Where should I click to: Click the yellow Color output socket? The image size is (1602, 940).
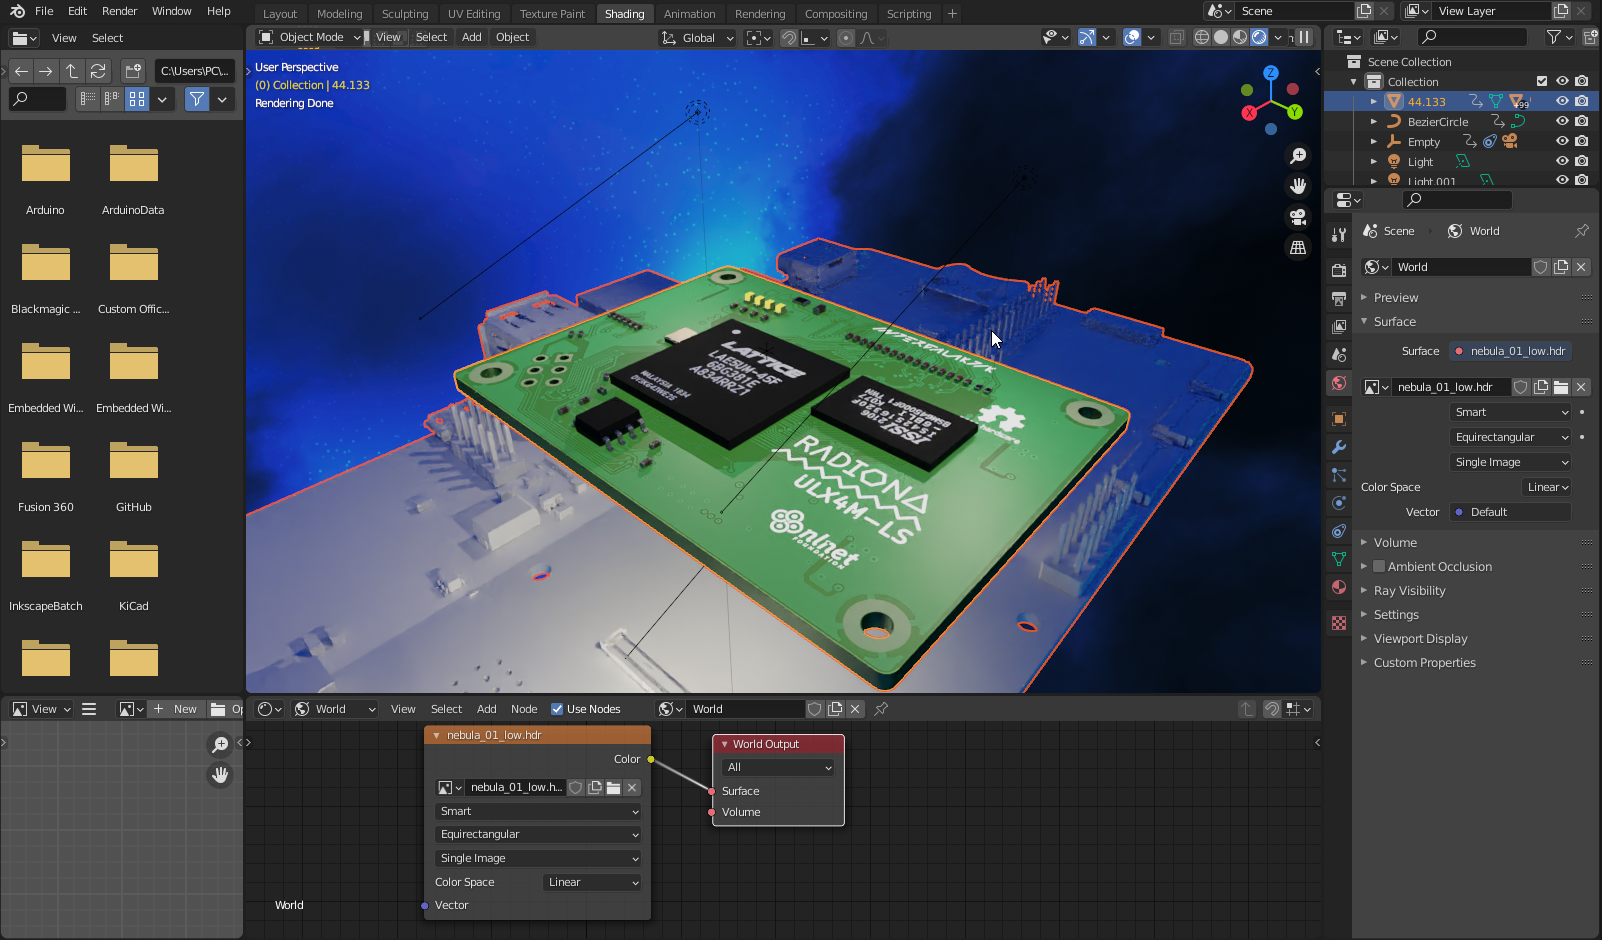click(x=651, y=760)
